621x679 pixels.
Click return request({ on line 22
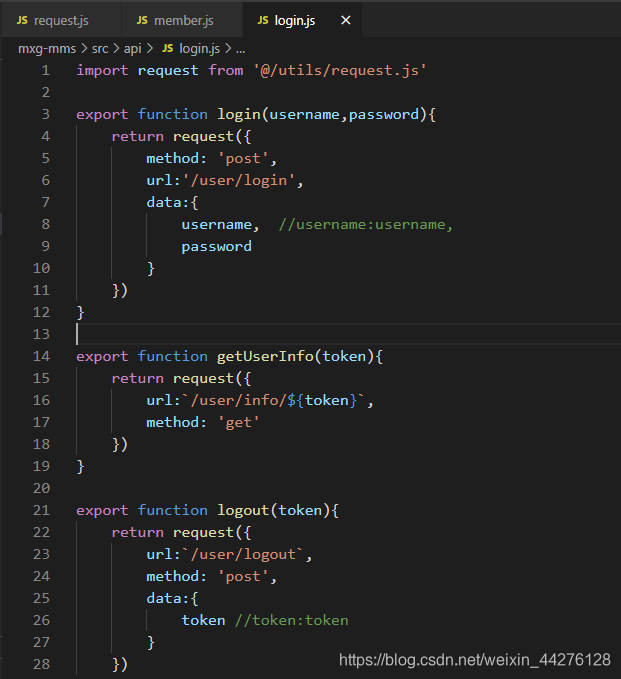[181, 532]
